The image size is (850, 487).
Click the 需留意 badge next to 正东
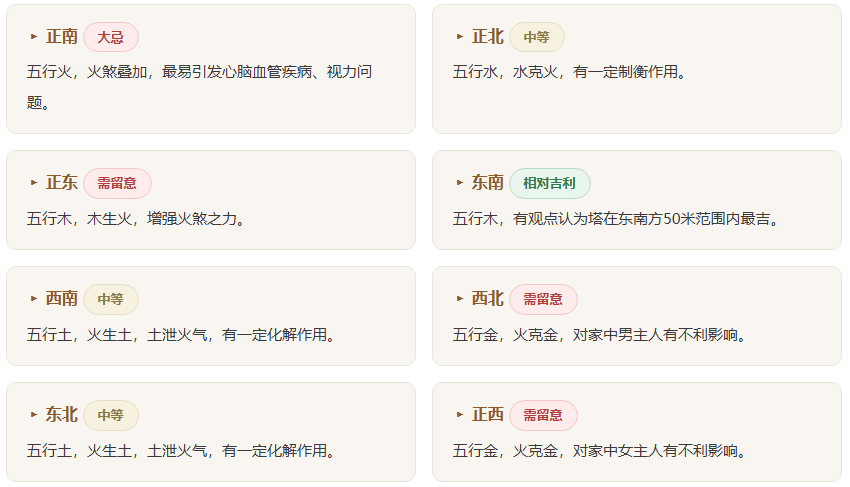[x=117, y=183]
